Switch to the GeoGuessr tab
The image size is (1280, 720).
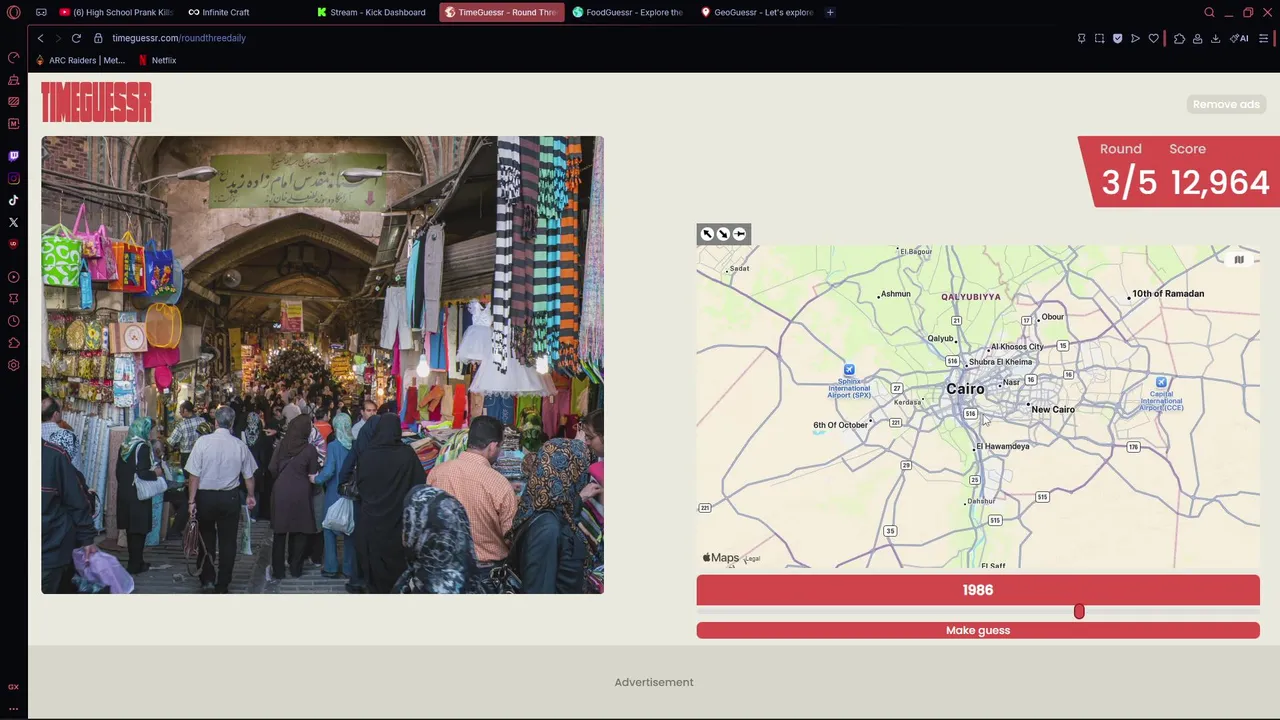pos(757,12)
